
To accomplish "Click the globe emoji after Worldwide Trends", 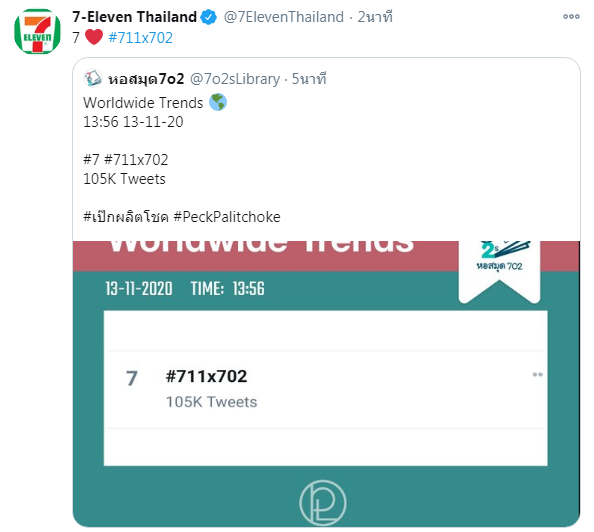I will click(x=218, y=102).
